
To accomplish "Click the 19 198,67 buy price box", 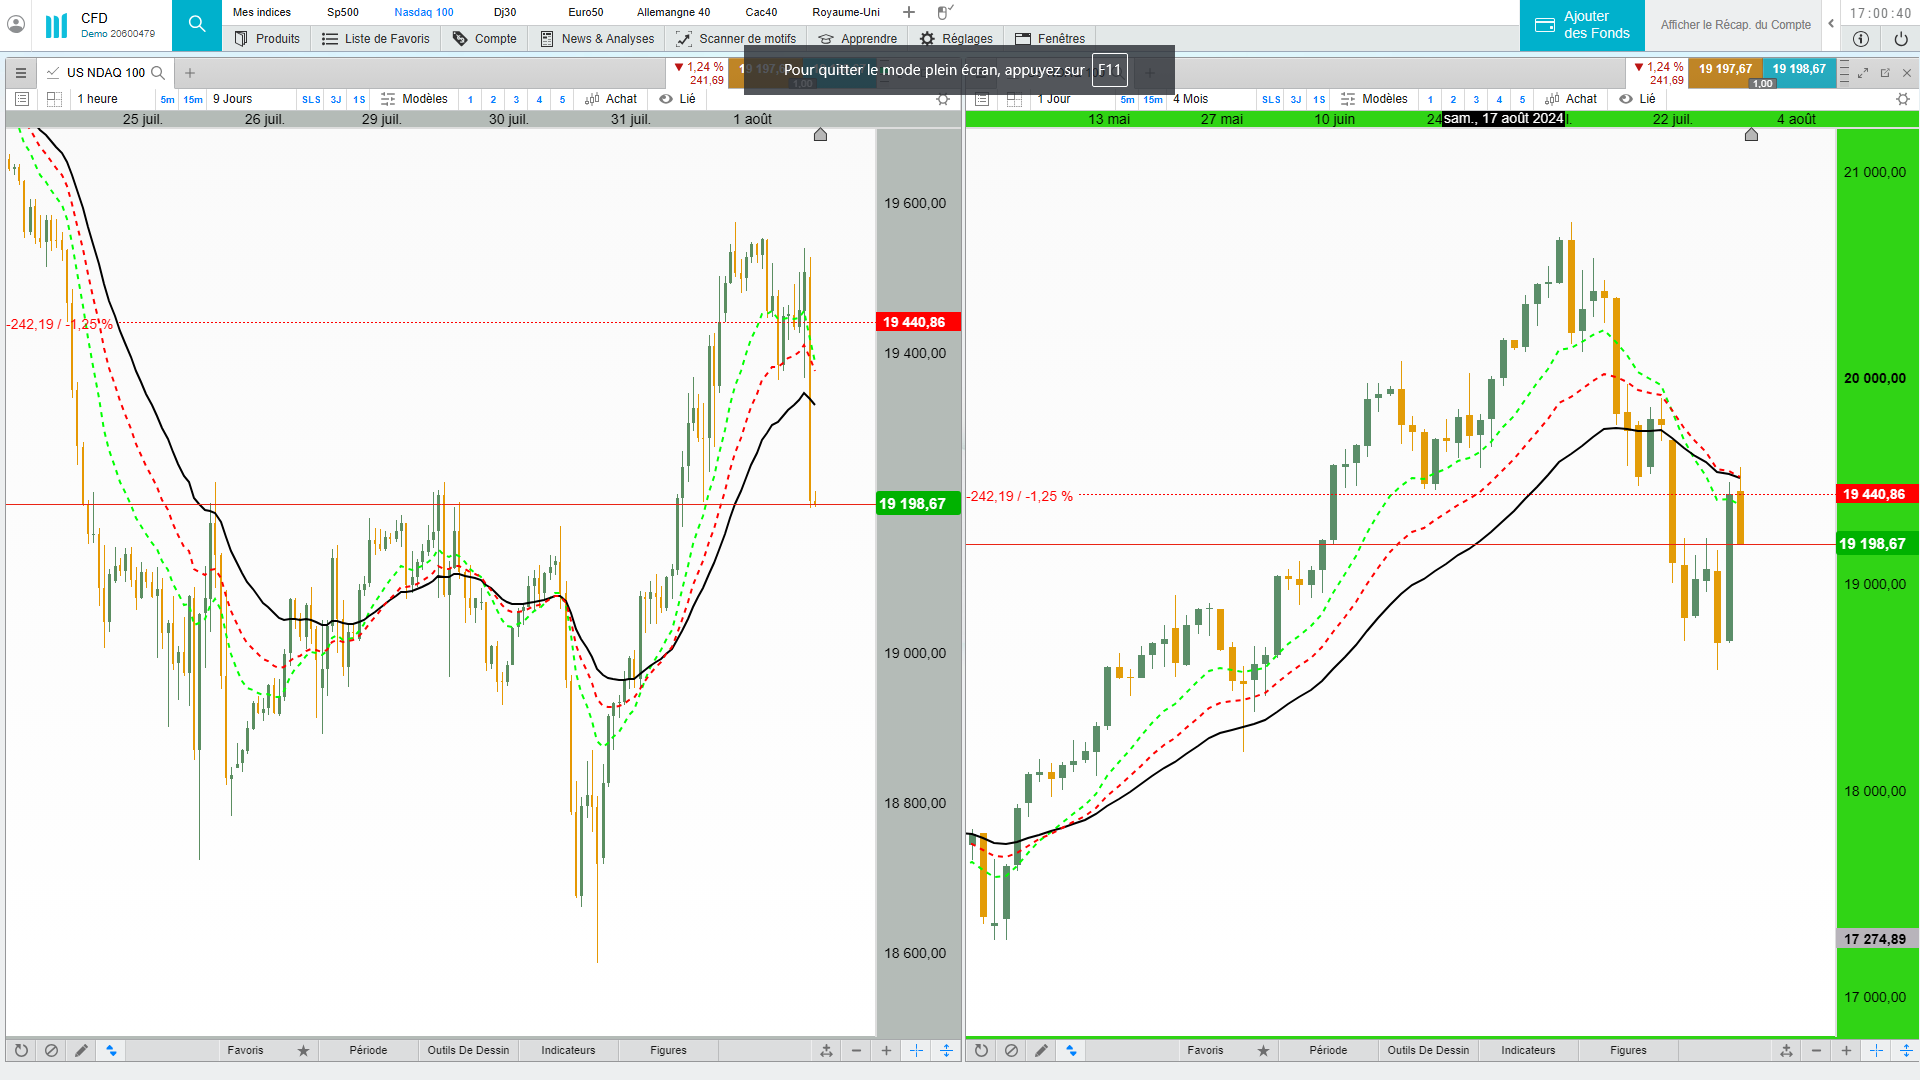I will (x=1798, y=69).
